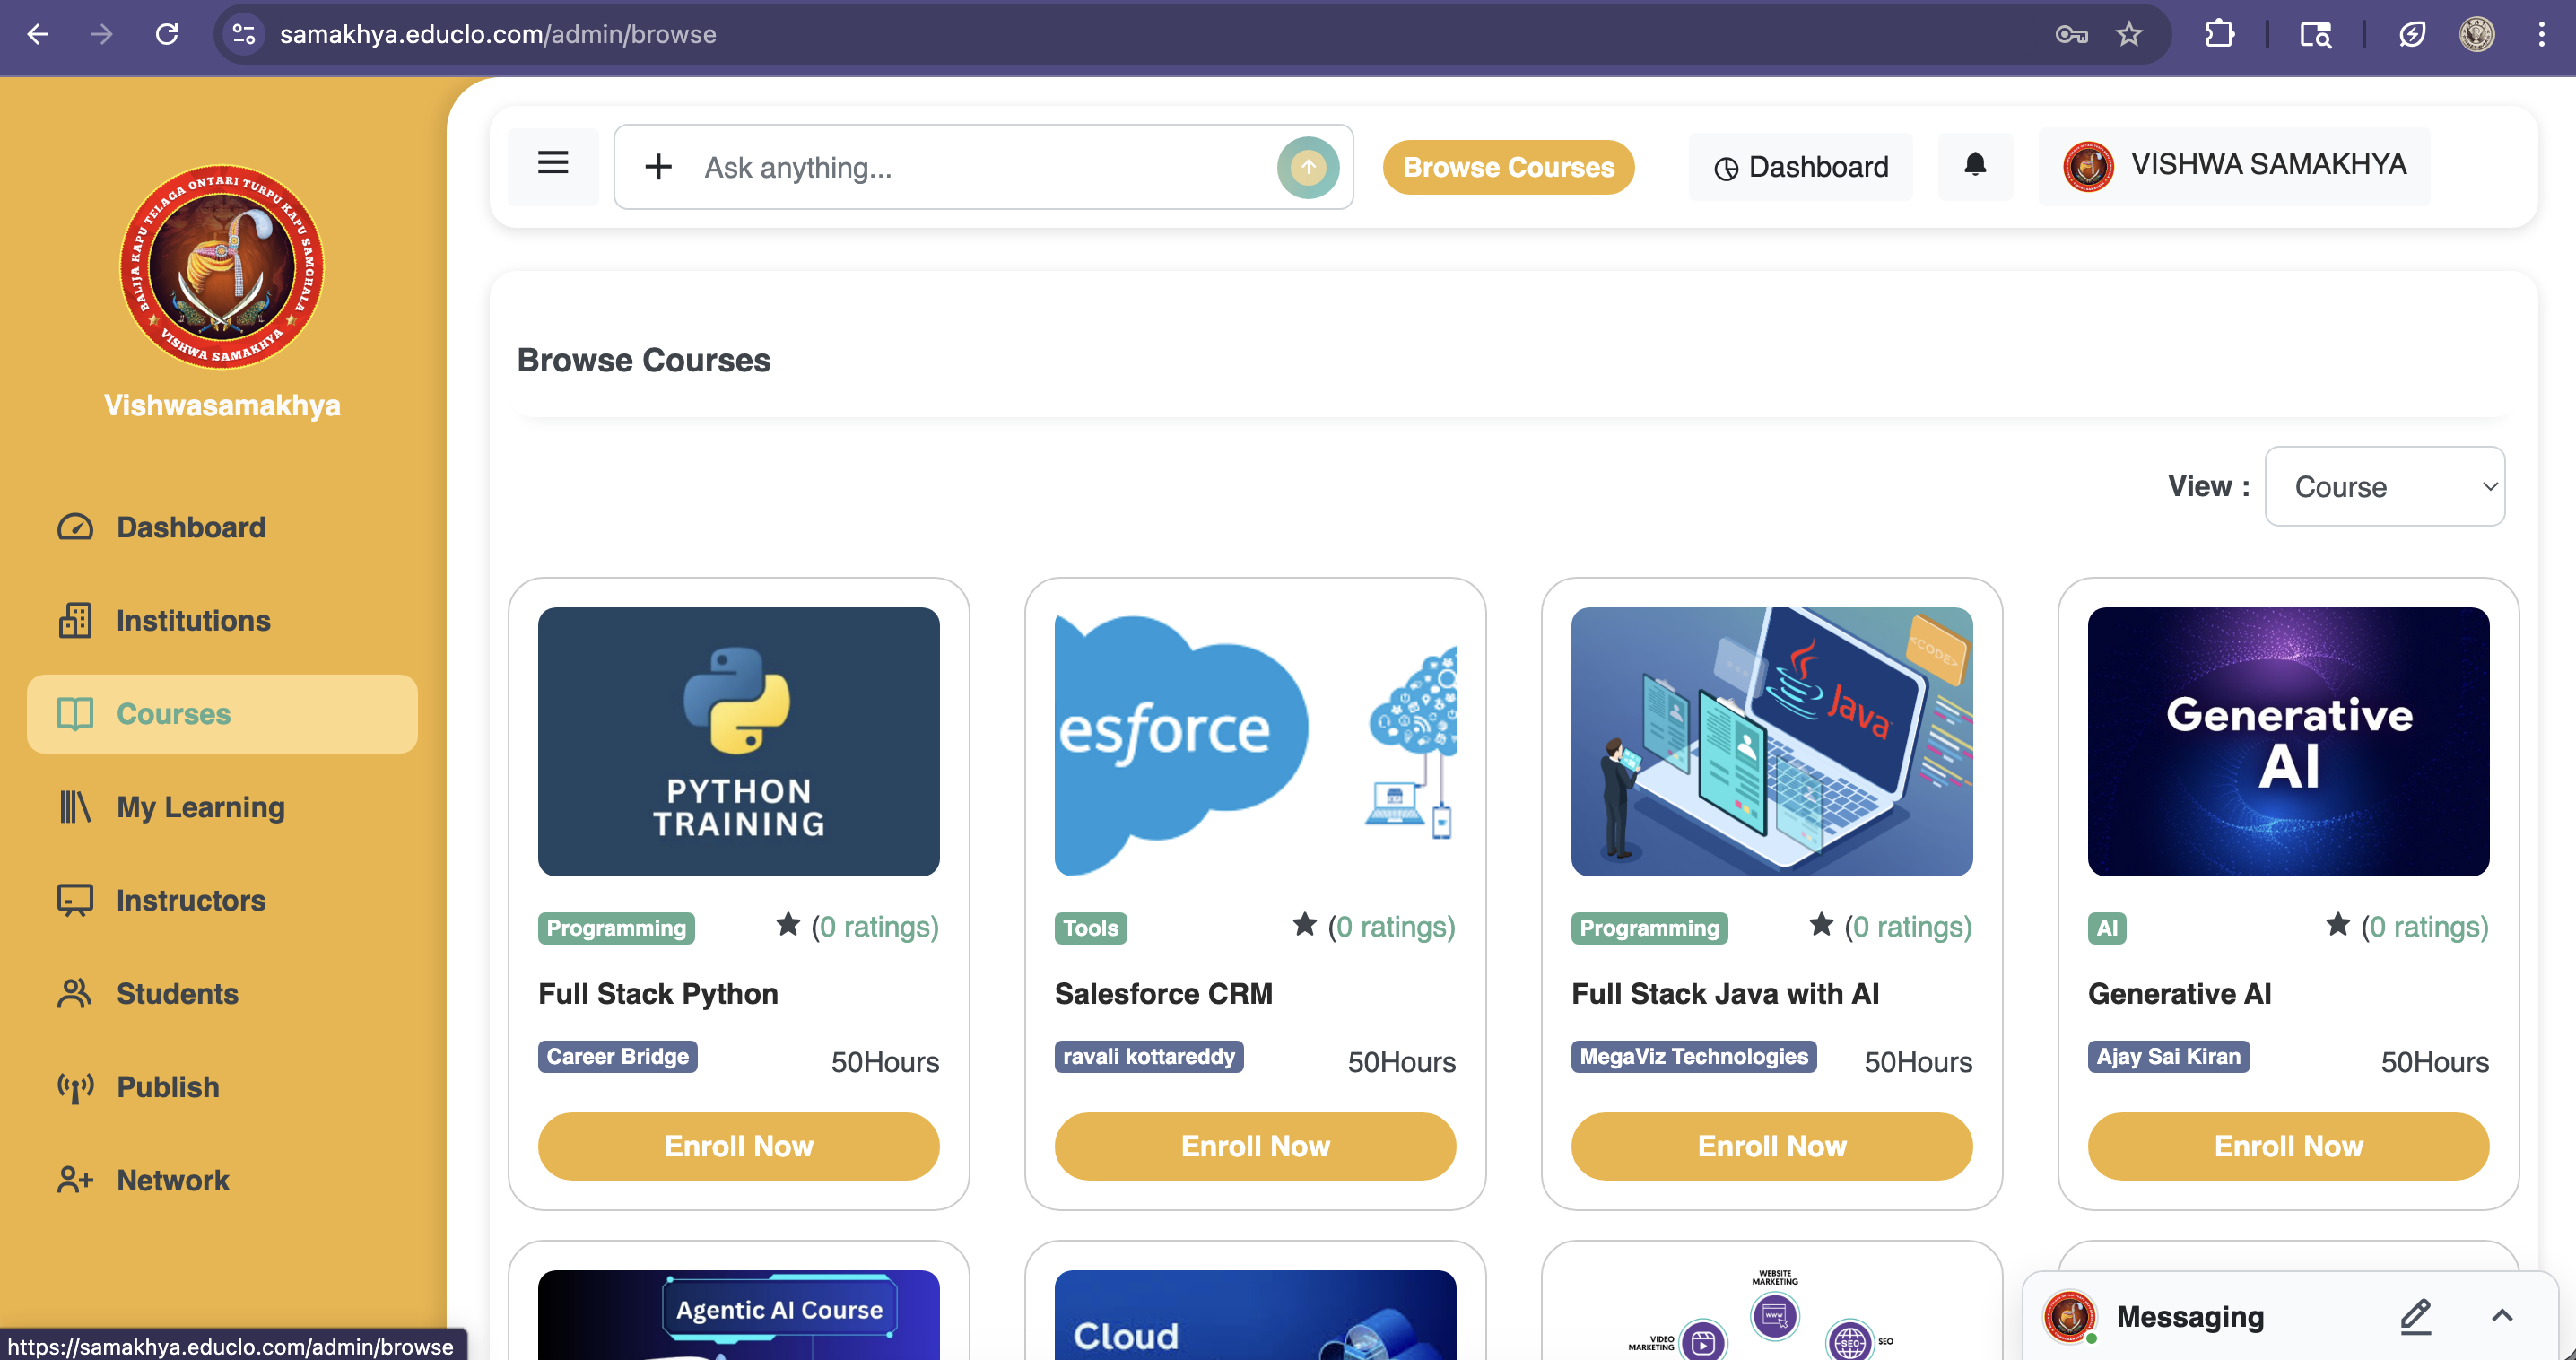Enroll Now in Full Stack Python
2576x1360 pixels.
[738, 1146]
